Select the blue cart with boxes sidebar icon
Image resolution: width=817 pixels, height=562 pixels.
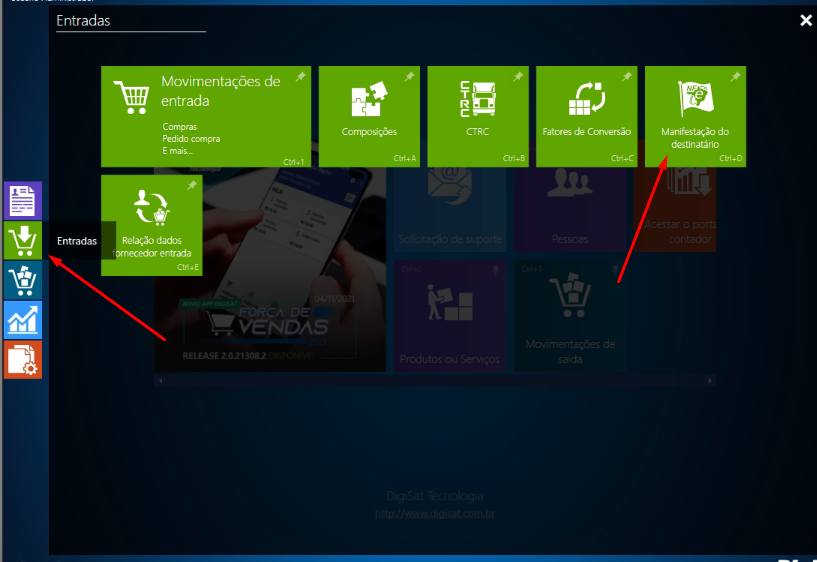[23, 280]
